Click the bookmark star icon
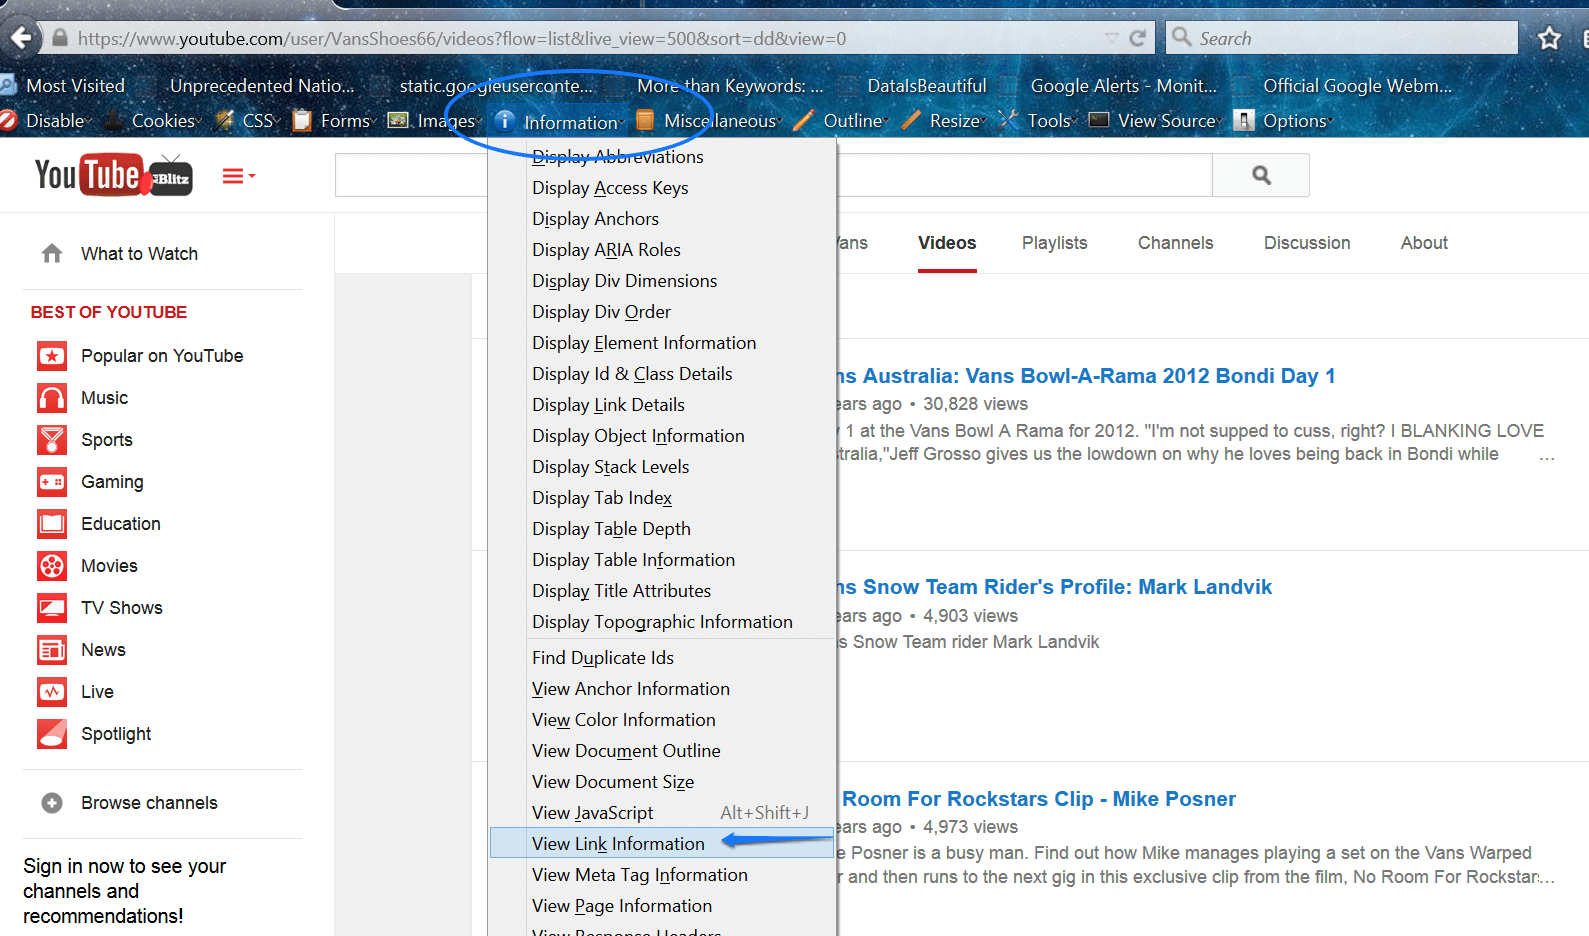Screen dimensions: 1589x936 (x=1549, y=38)
